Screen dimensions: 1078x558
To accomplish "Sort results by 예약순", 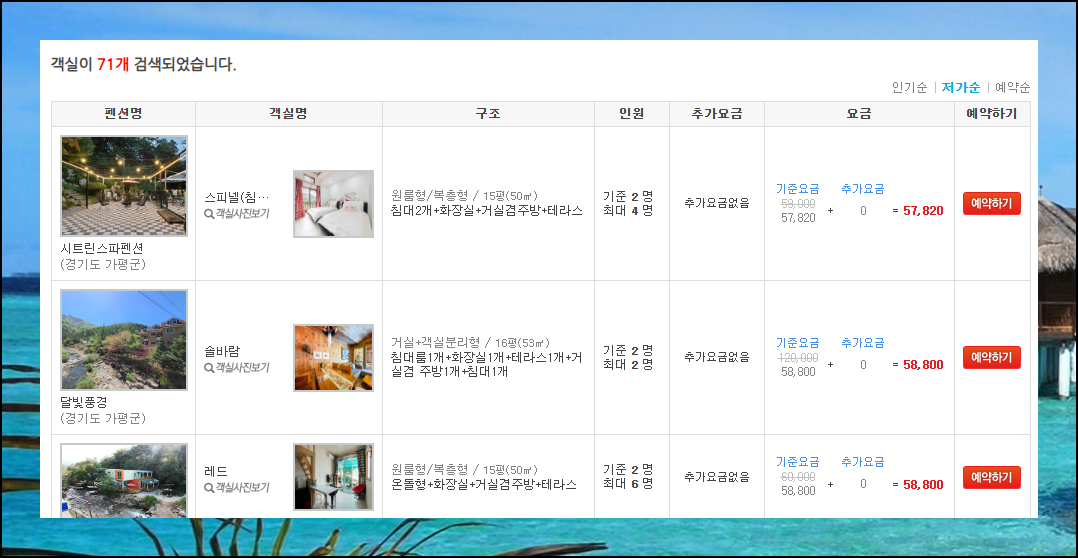I will pyautogui.click(x=1013, y=87).
